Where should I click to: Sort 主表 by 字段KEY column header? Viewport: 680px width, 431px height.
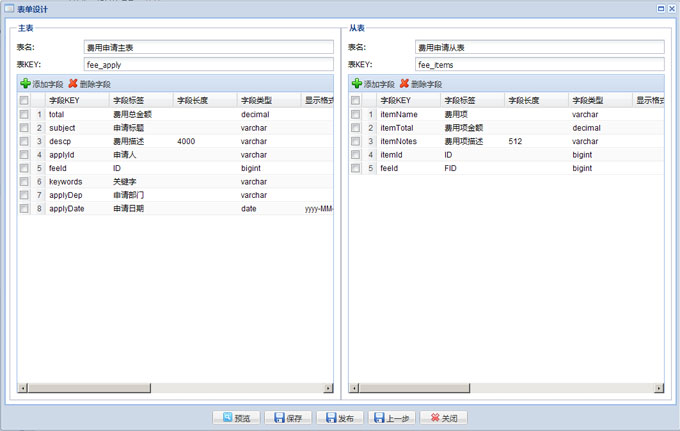tap(77, 100)
